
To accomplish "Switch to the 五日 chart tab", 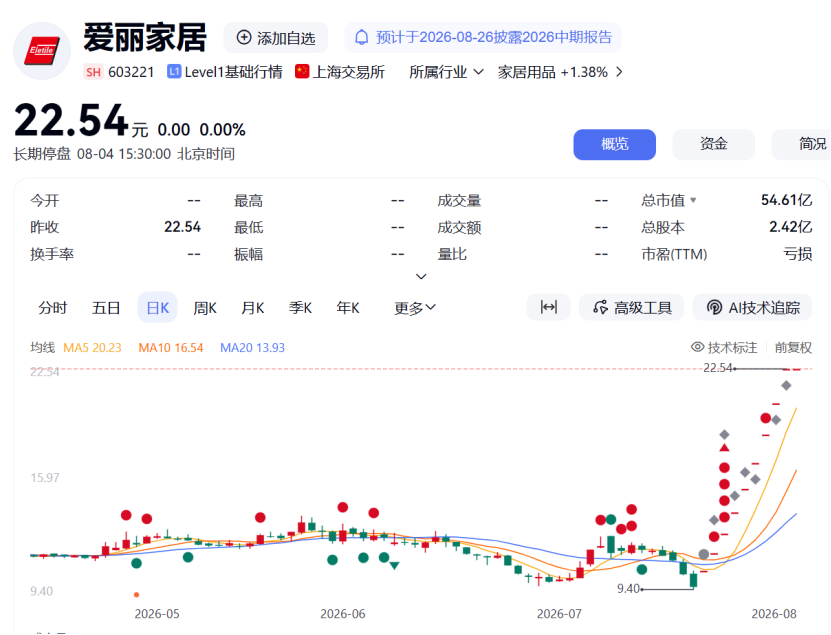I will [x=106, y=307].
